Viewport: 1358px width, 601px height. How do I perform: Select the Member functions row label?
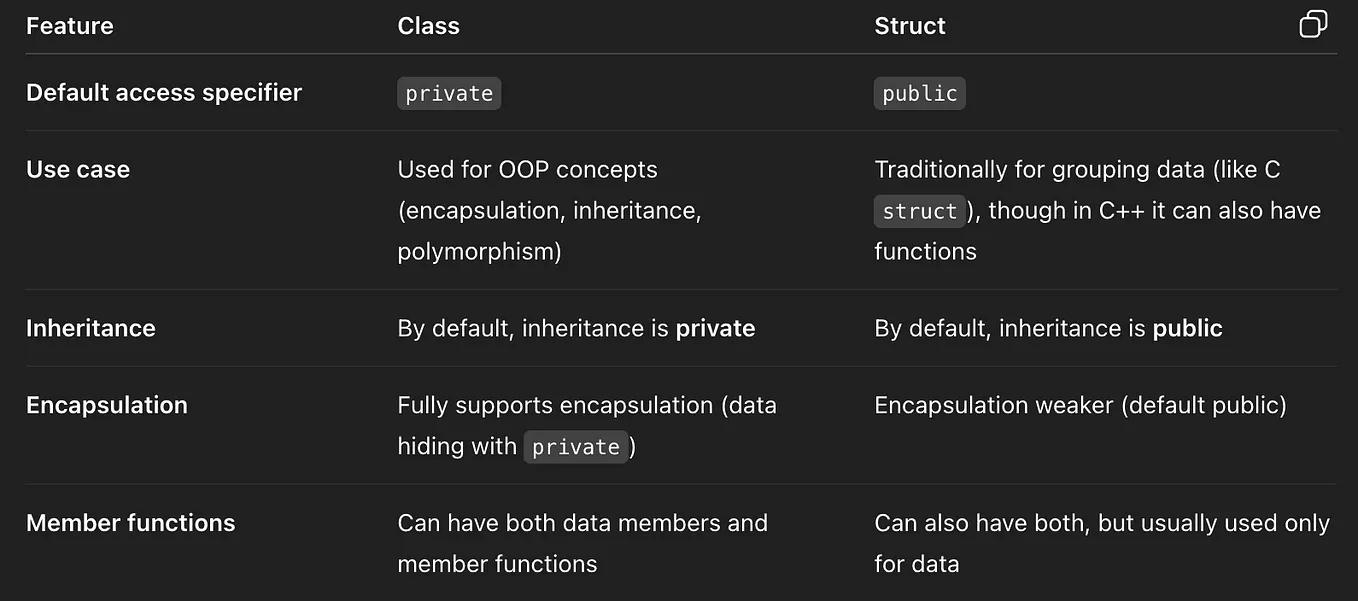(x=131, y=523)
